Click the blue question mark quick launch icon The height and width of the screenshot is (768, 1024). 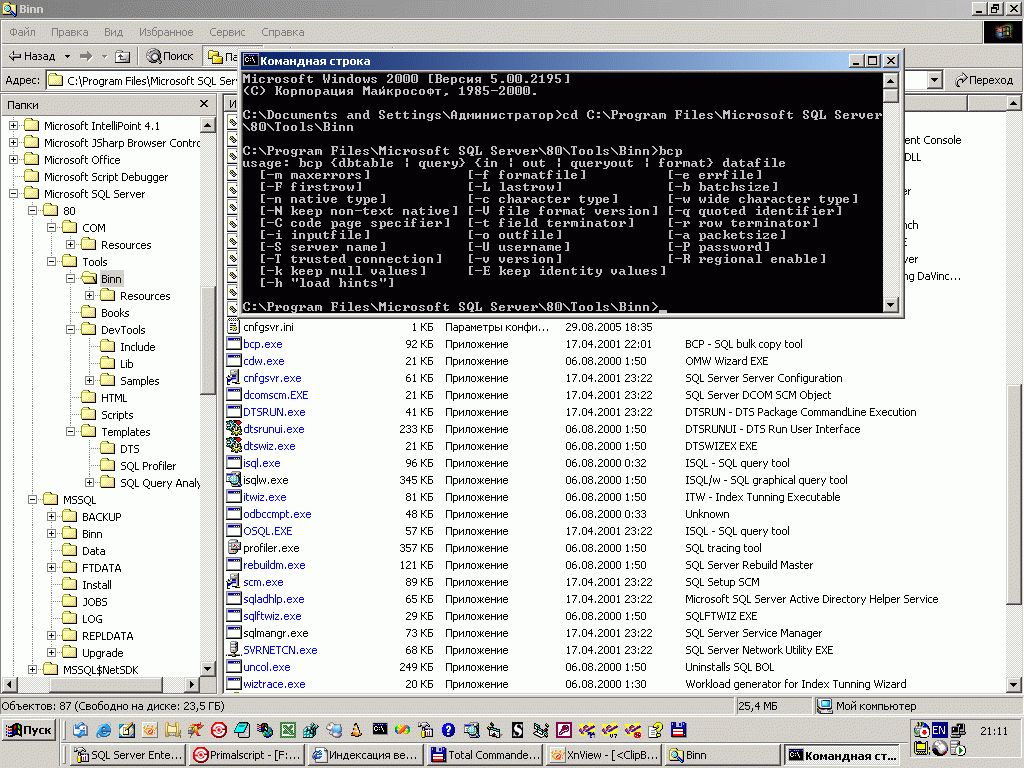click(448, 730)
